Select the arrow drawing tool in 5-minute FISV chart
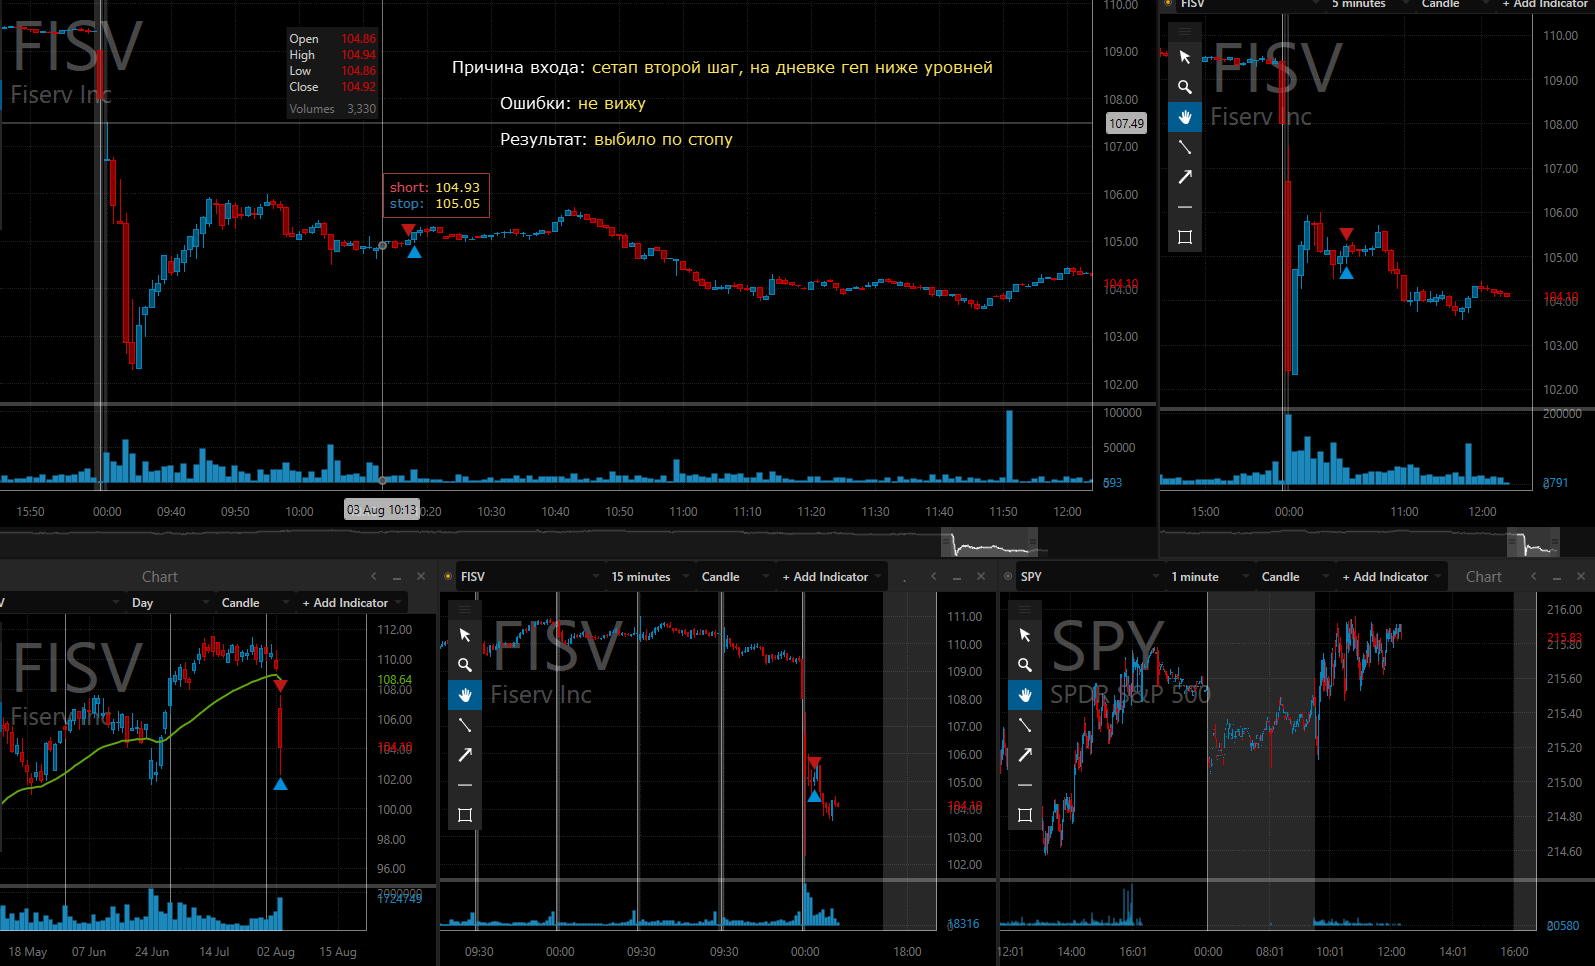Viewport: 1595px width, 966px height. point(1185,177)
